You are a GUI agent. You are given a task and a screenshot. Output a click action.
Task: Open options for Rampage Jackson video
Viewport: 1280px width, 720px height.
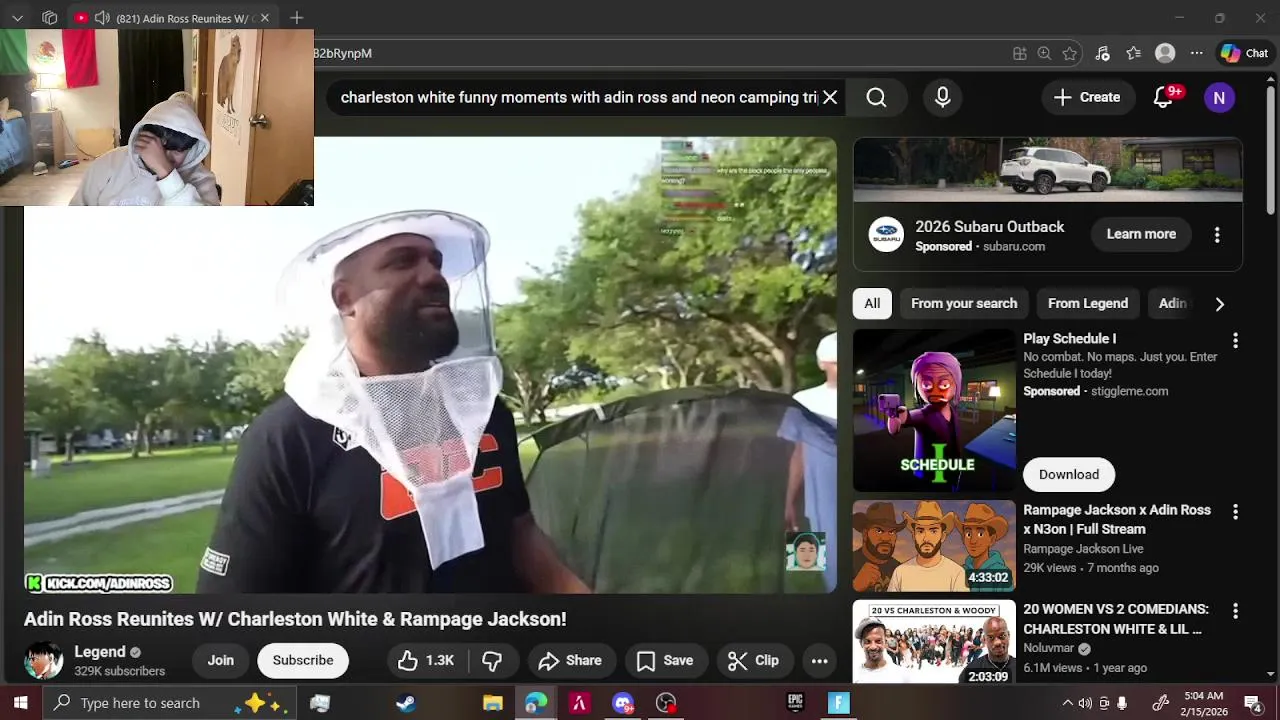coord(1235,512)
